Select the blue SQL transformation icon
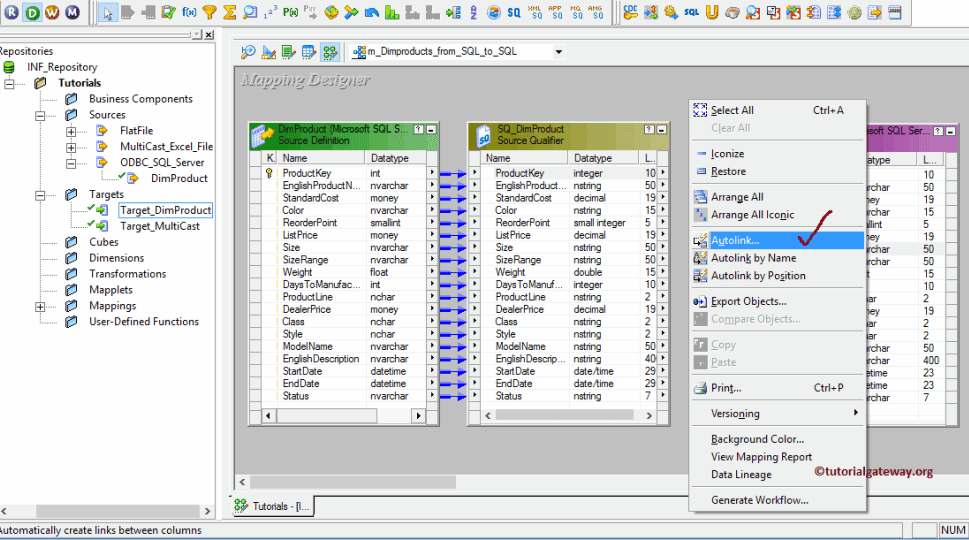This screenshot has height=540, width=969. coord(692,12)
